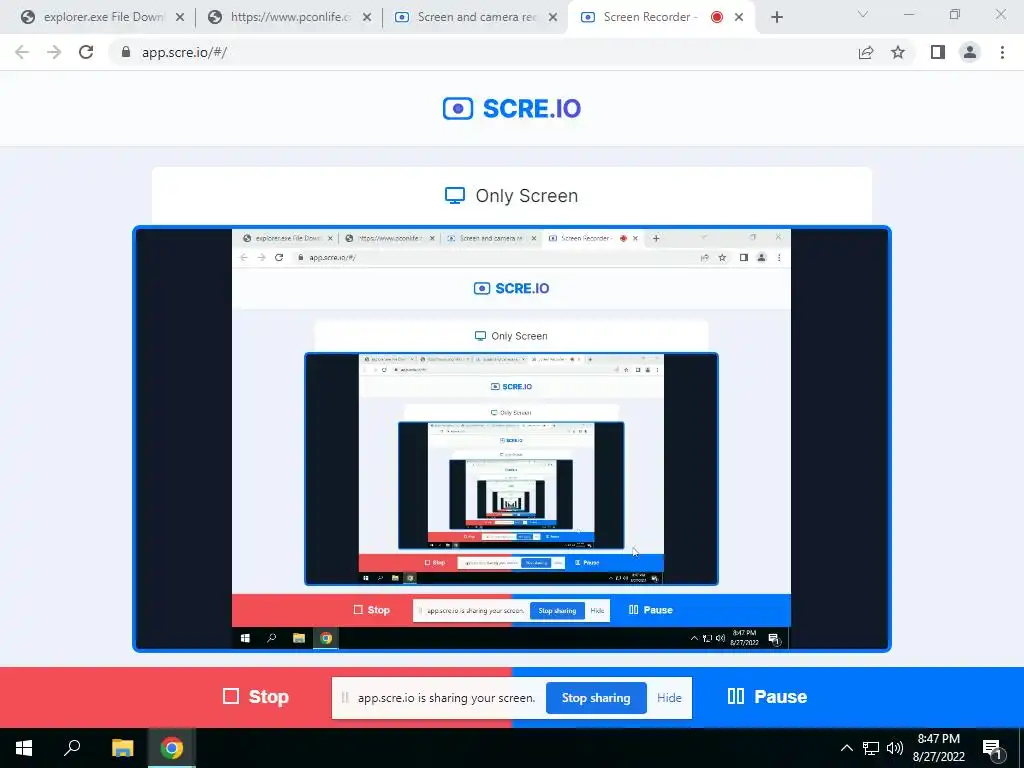Go back to the previous page

(x=22, y=52)
